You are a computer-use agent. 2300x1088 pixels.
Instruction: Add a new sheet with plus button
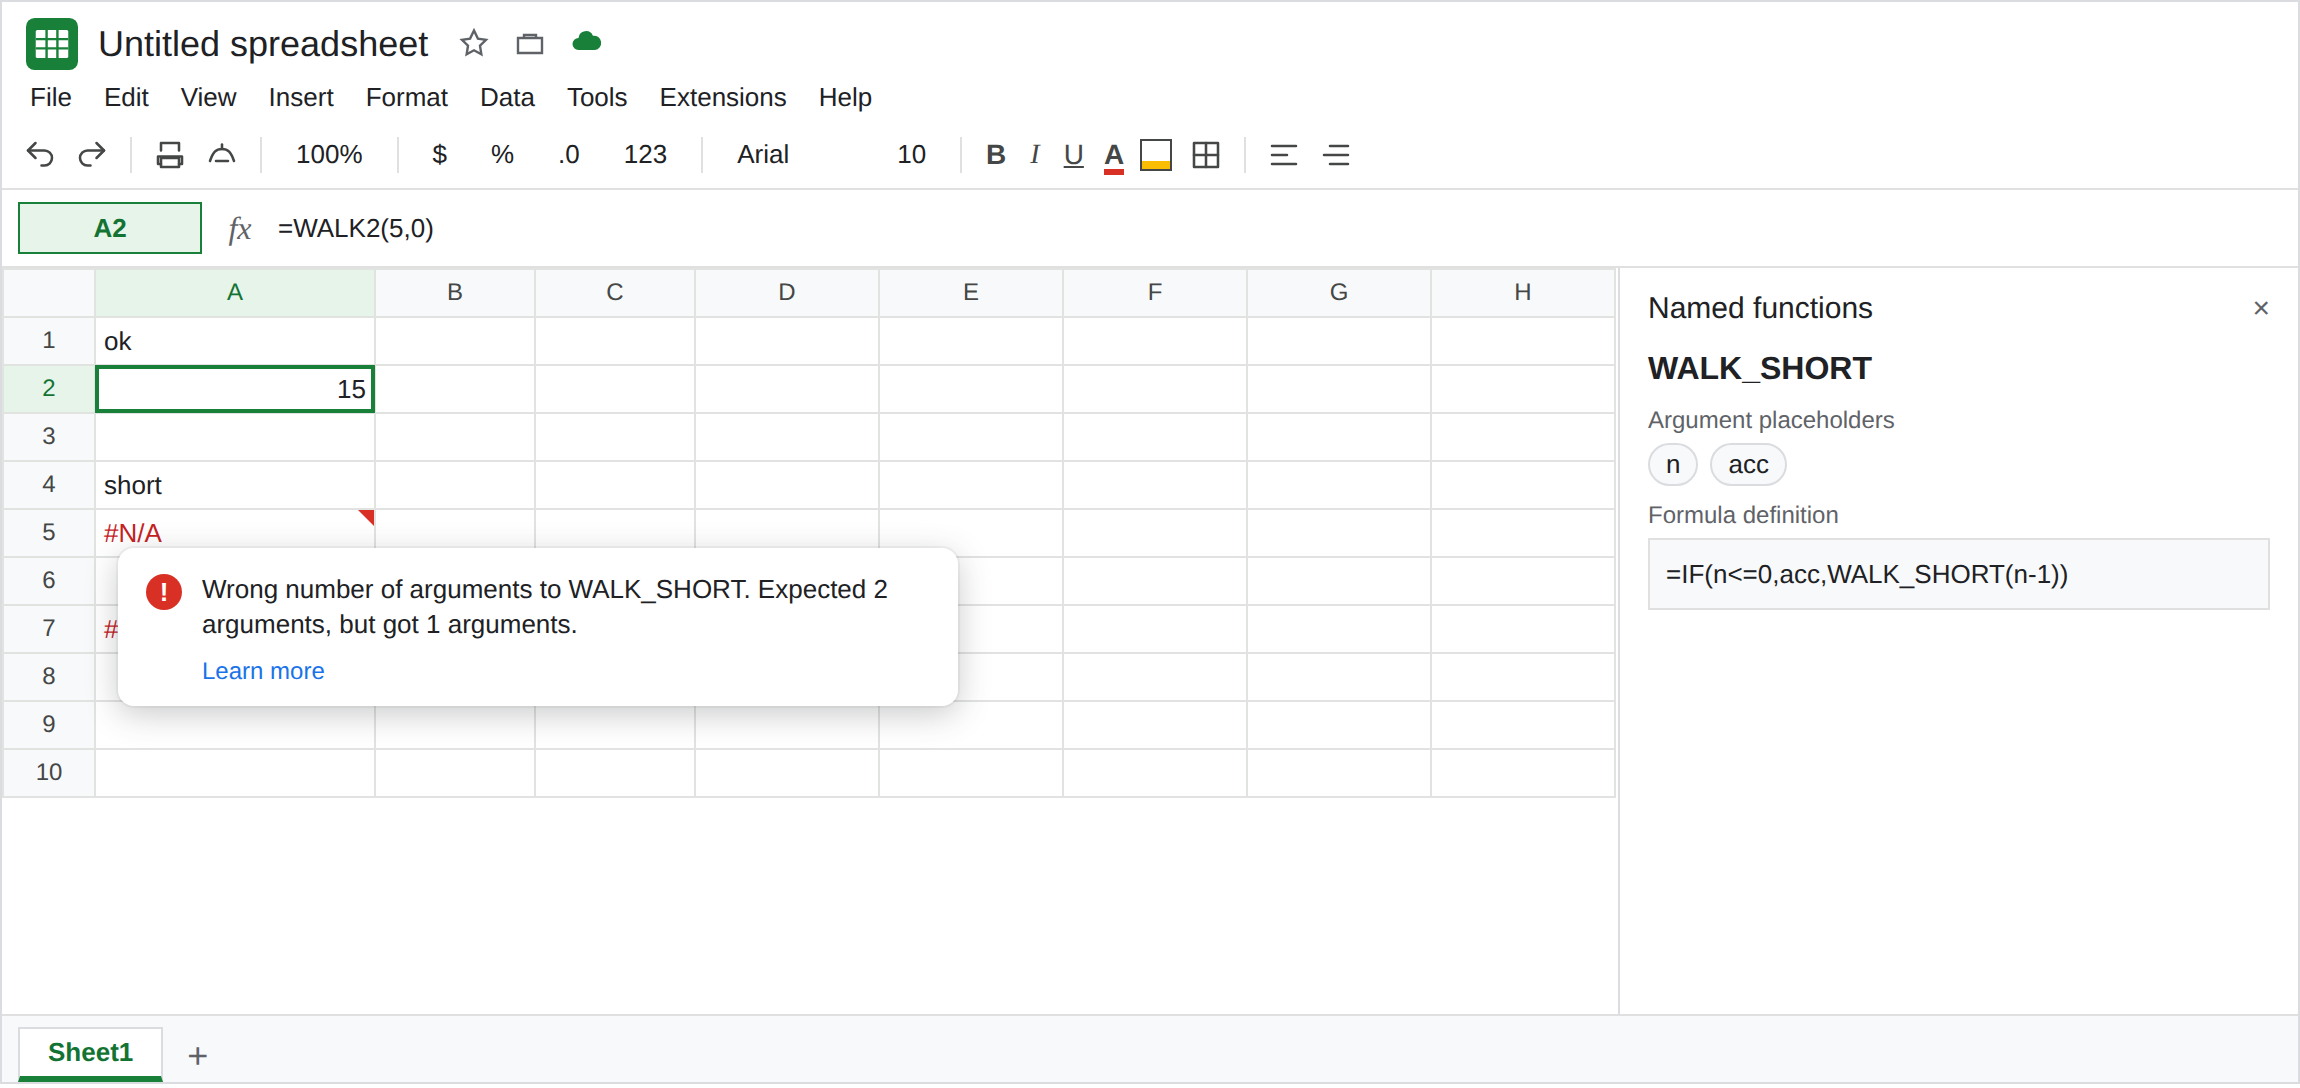[198, 1055]
